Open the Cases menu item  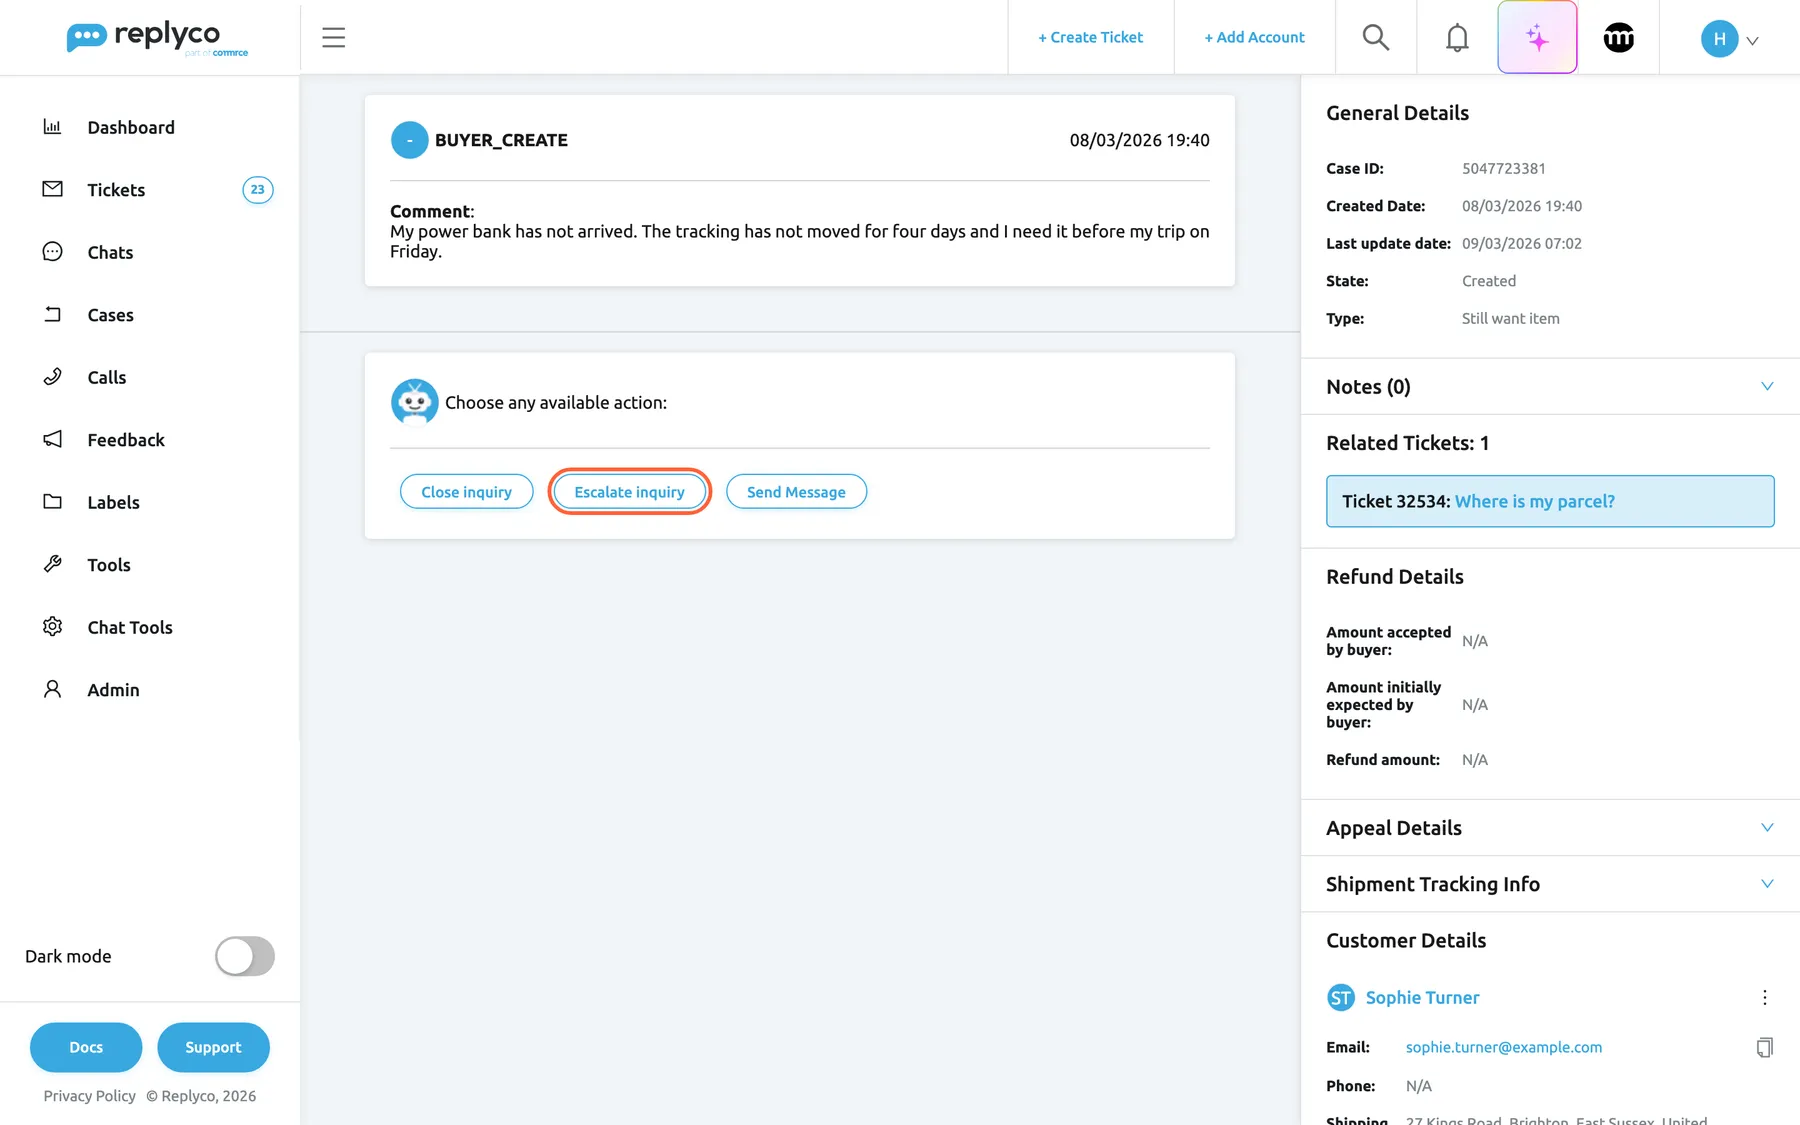tap(110, 315)
